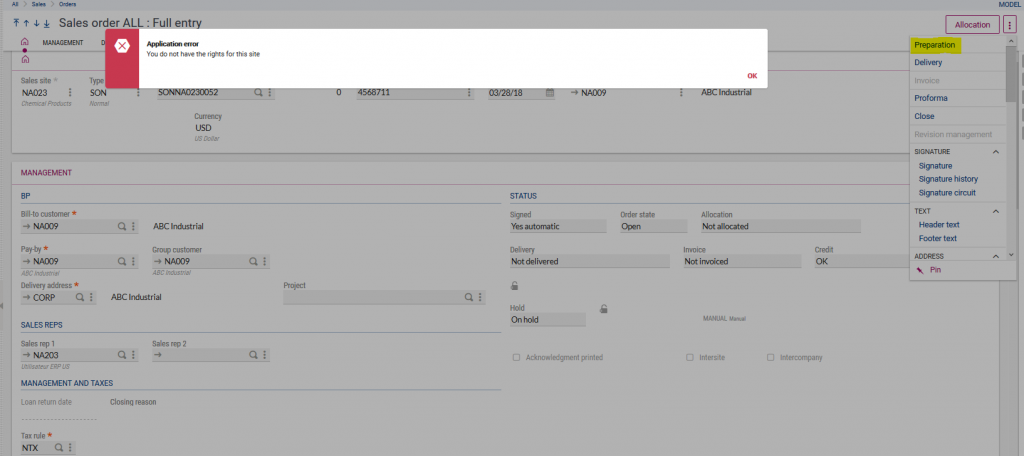Toggle the Intersite checkbox

pyautogui.click(x=690, y=357)
